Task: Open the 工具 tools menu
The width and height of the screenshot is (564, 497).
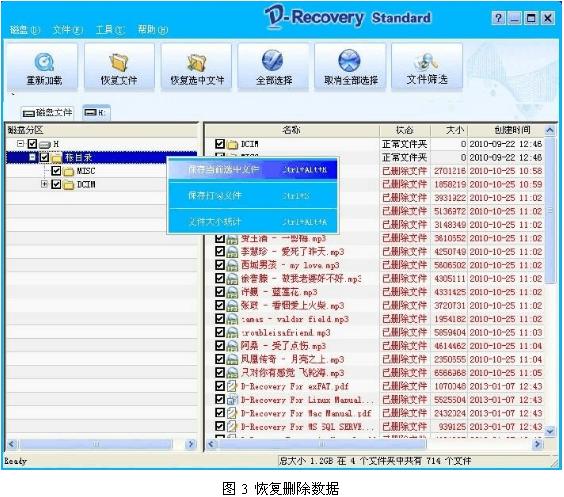Action: point(110,29)
